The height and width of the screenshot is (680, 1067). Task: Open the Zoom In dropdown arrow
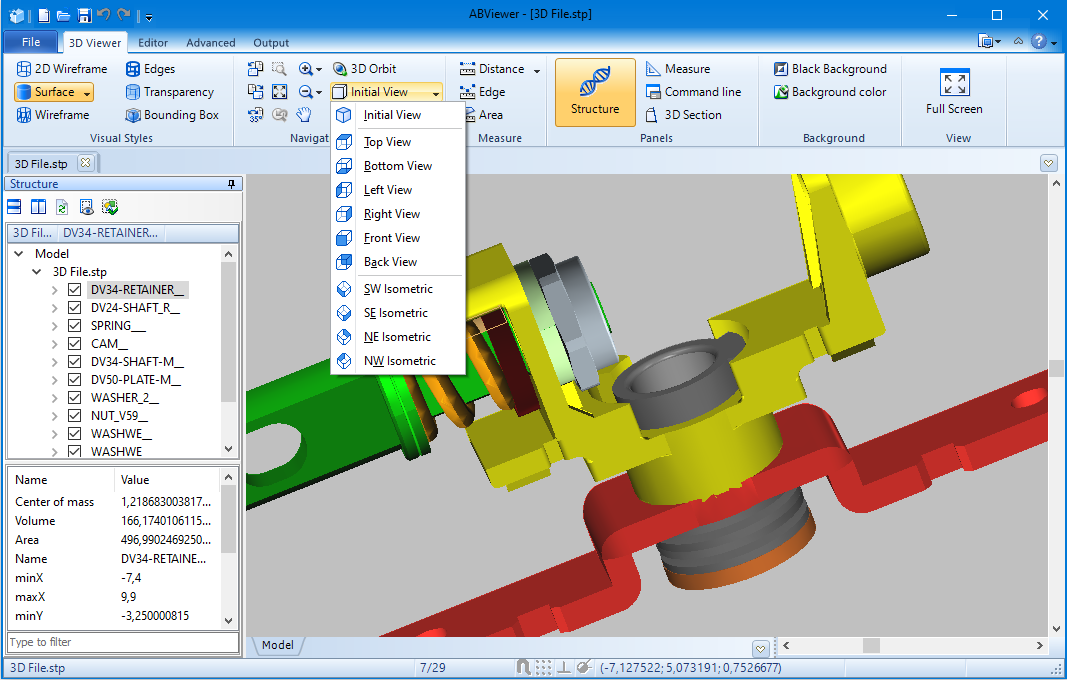click(x=318, y=69)
